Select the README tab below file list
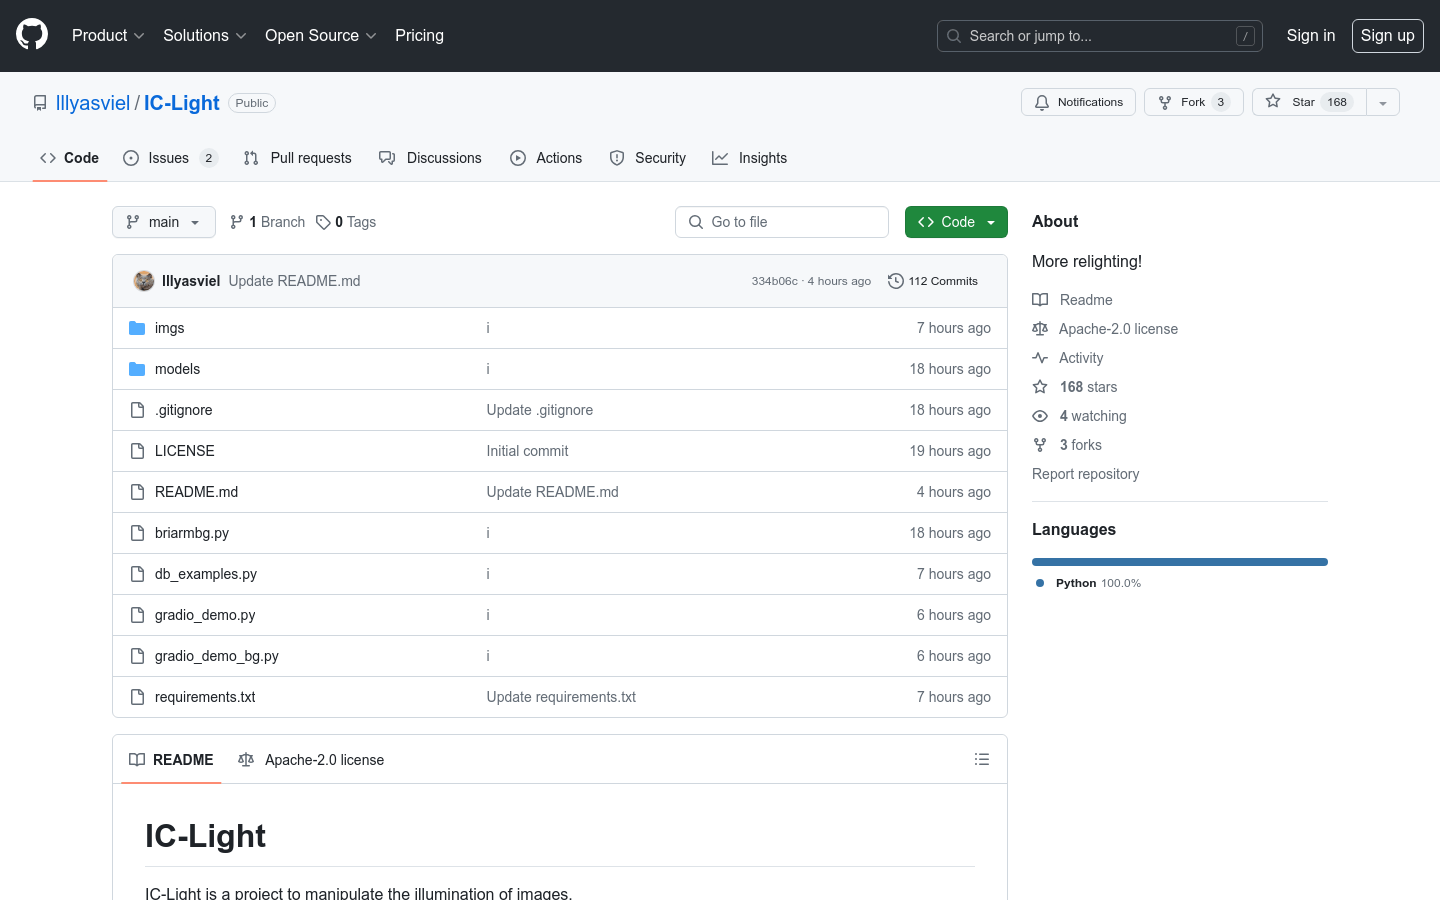 [171, 760]
